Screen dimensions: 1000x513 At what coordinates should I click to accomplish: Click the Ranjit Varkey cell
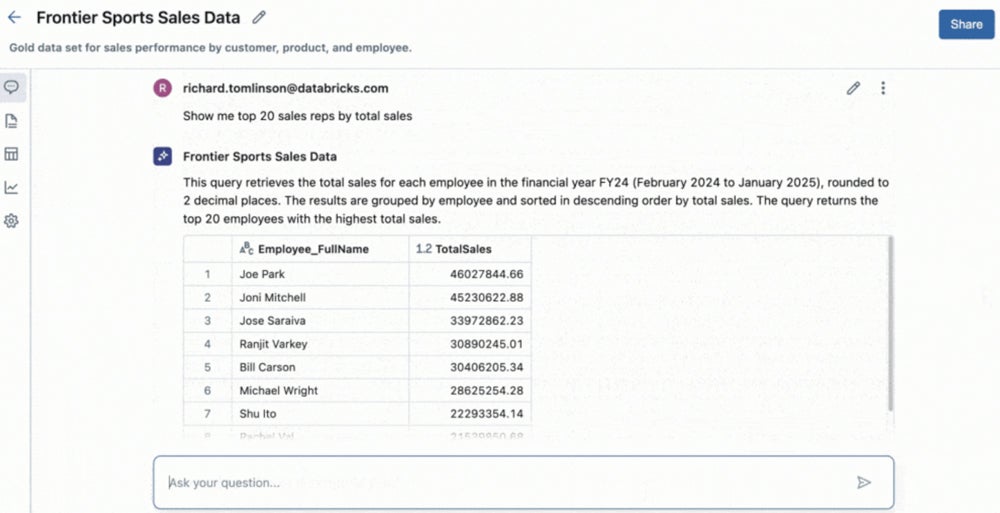(x=320, y=344)
